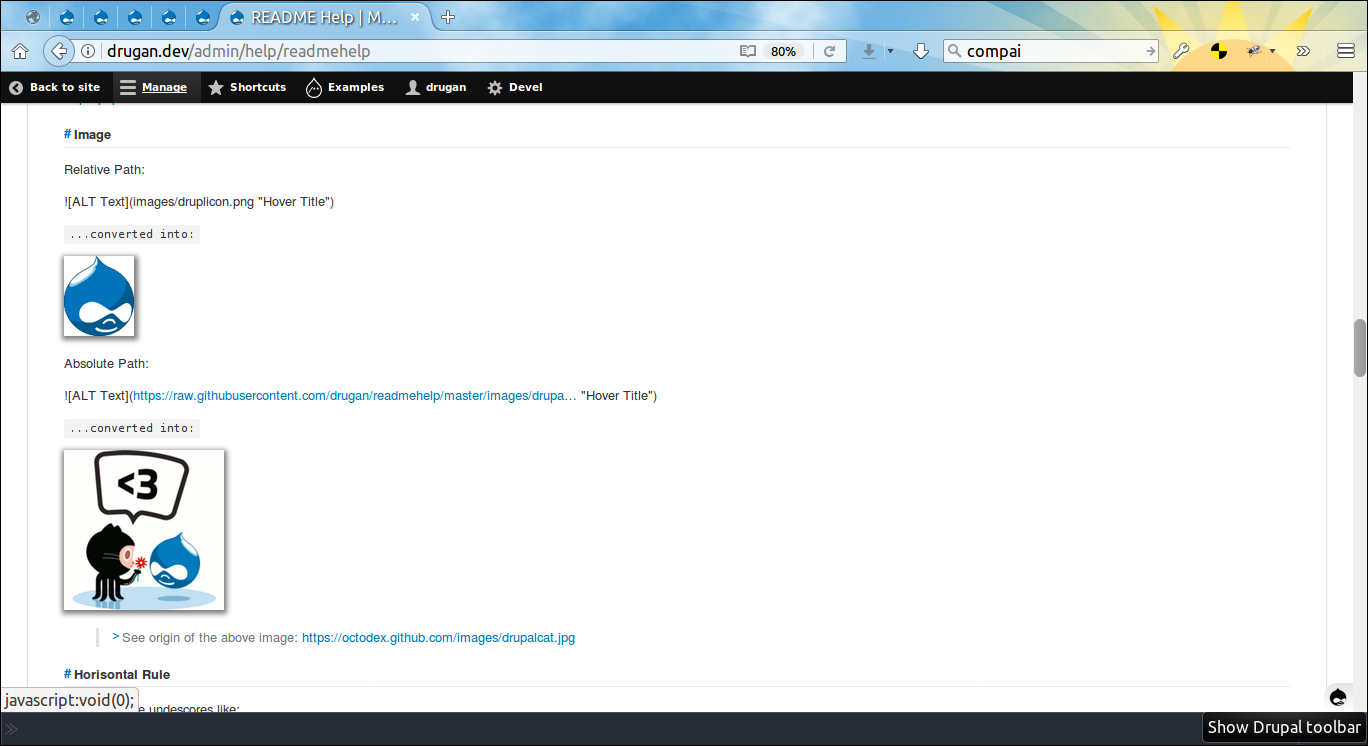Open a new tab with plus button
The image size is (1368, 746).
448,17
